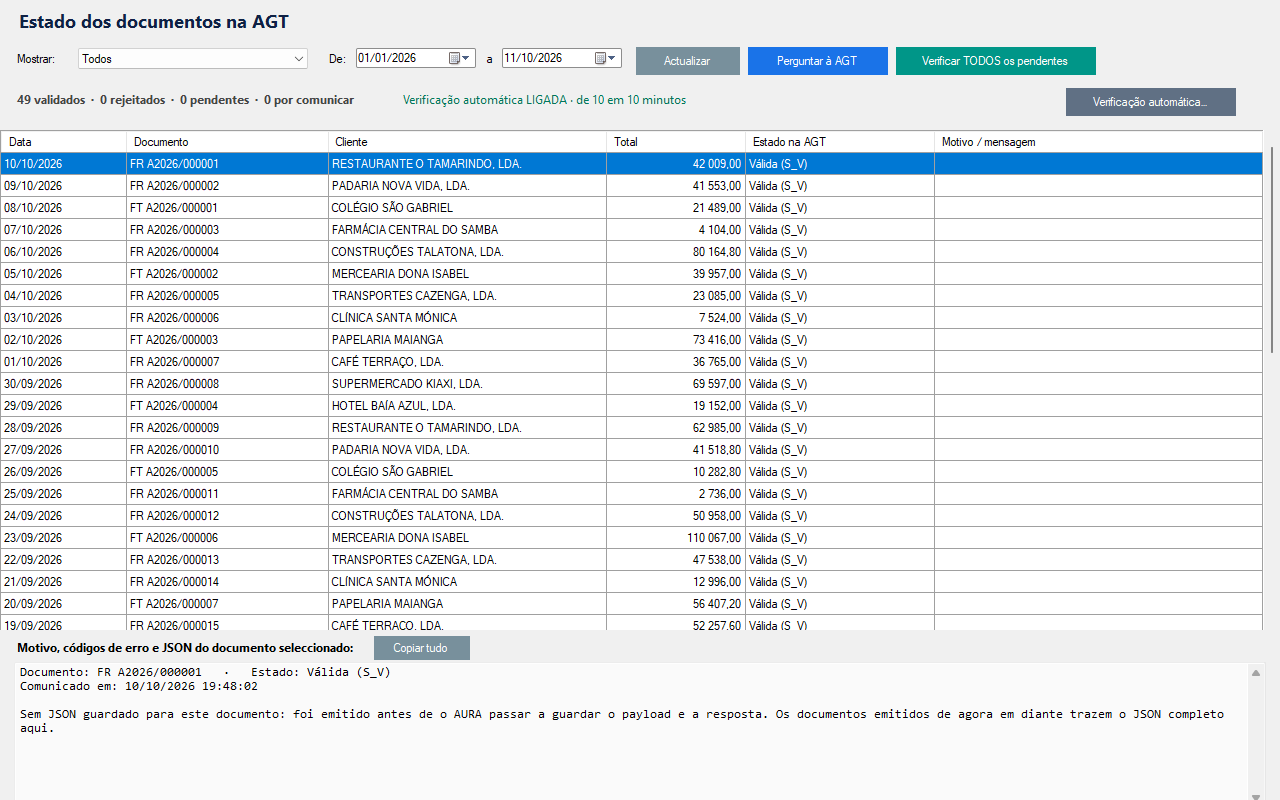
Task: Refresh the list with the Actualizar button
Action: [688, 61]
